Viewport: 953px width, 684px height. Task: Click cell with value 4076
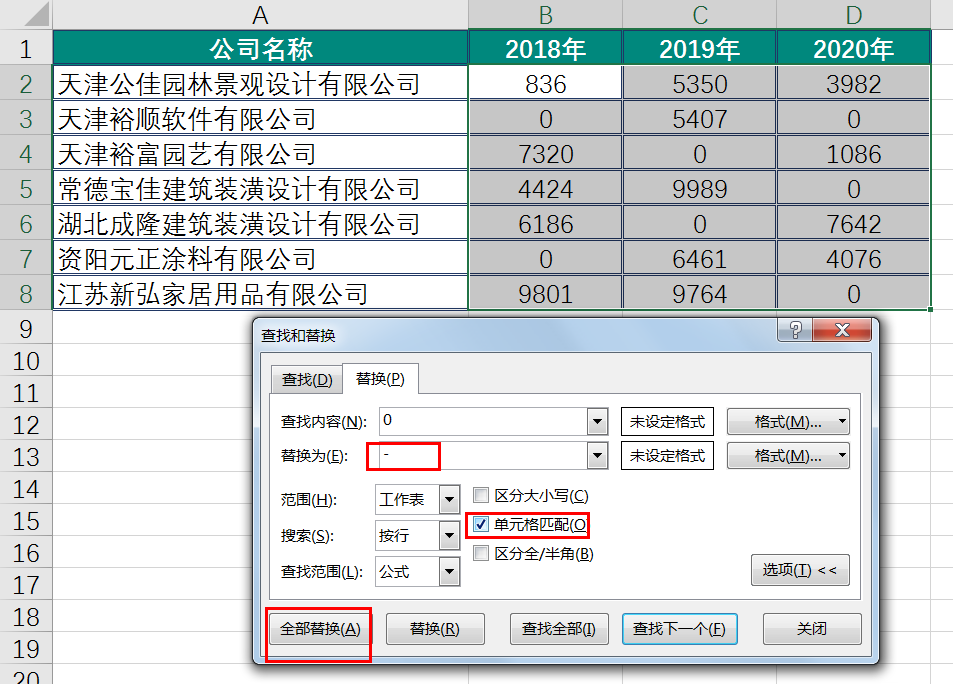tap(853, 259)
